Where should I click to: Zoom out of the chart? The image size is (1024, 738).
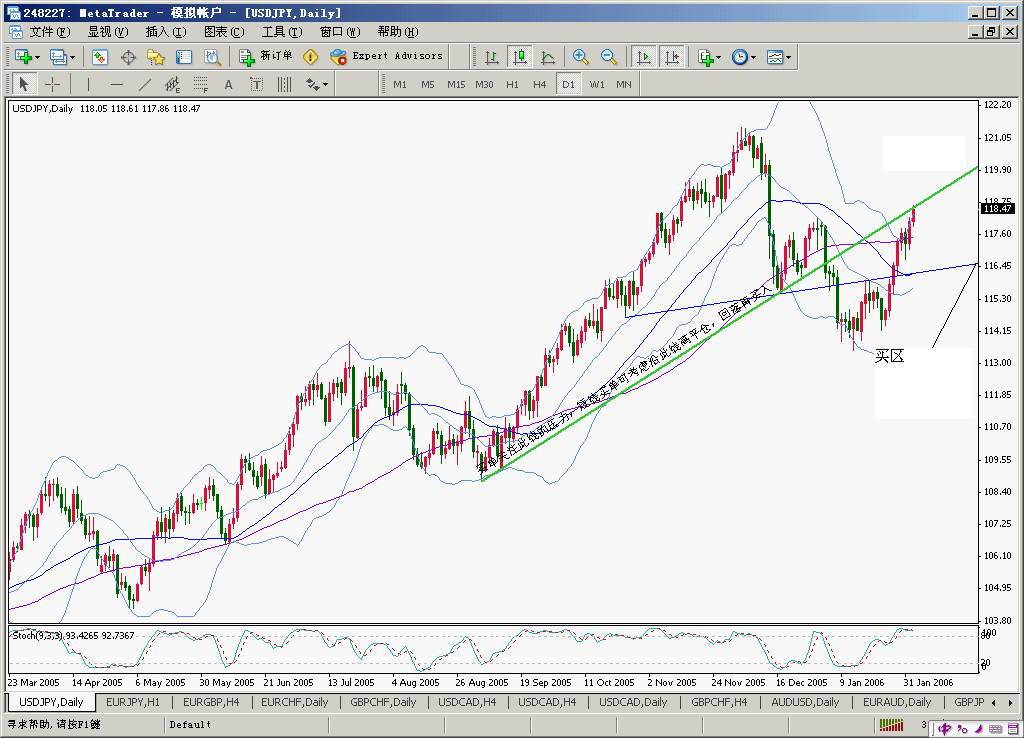(x=609, y=57)
